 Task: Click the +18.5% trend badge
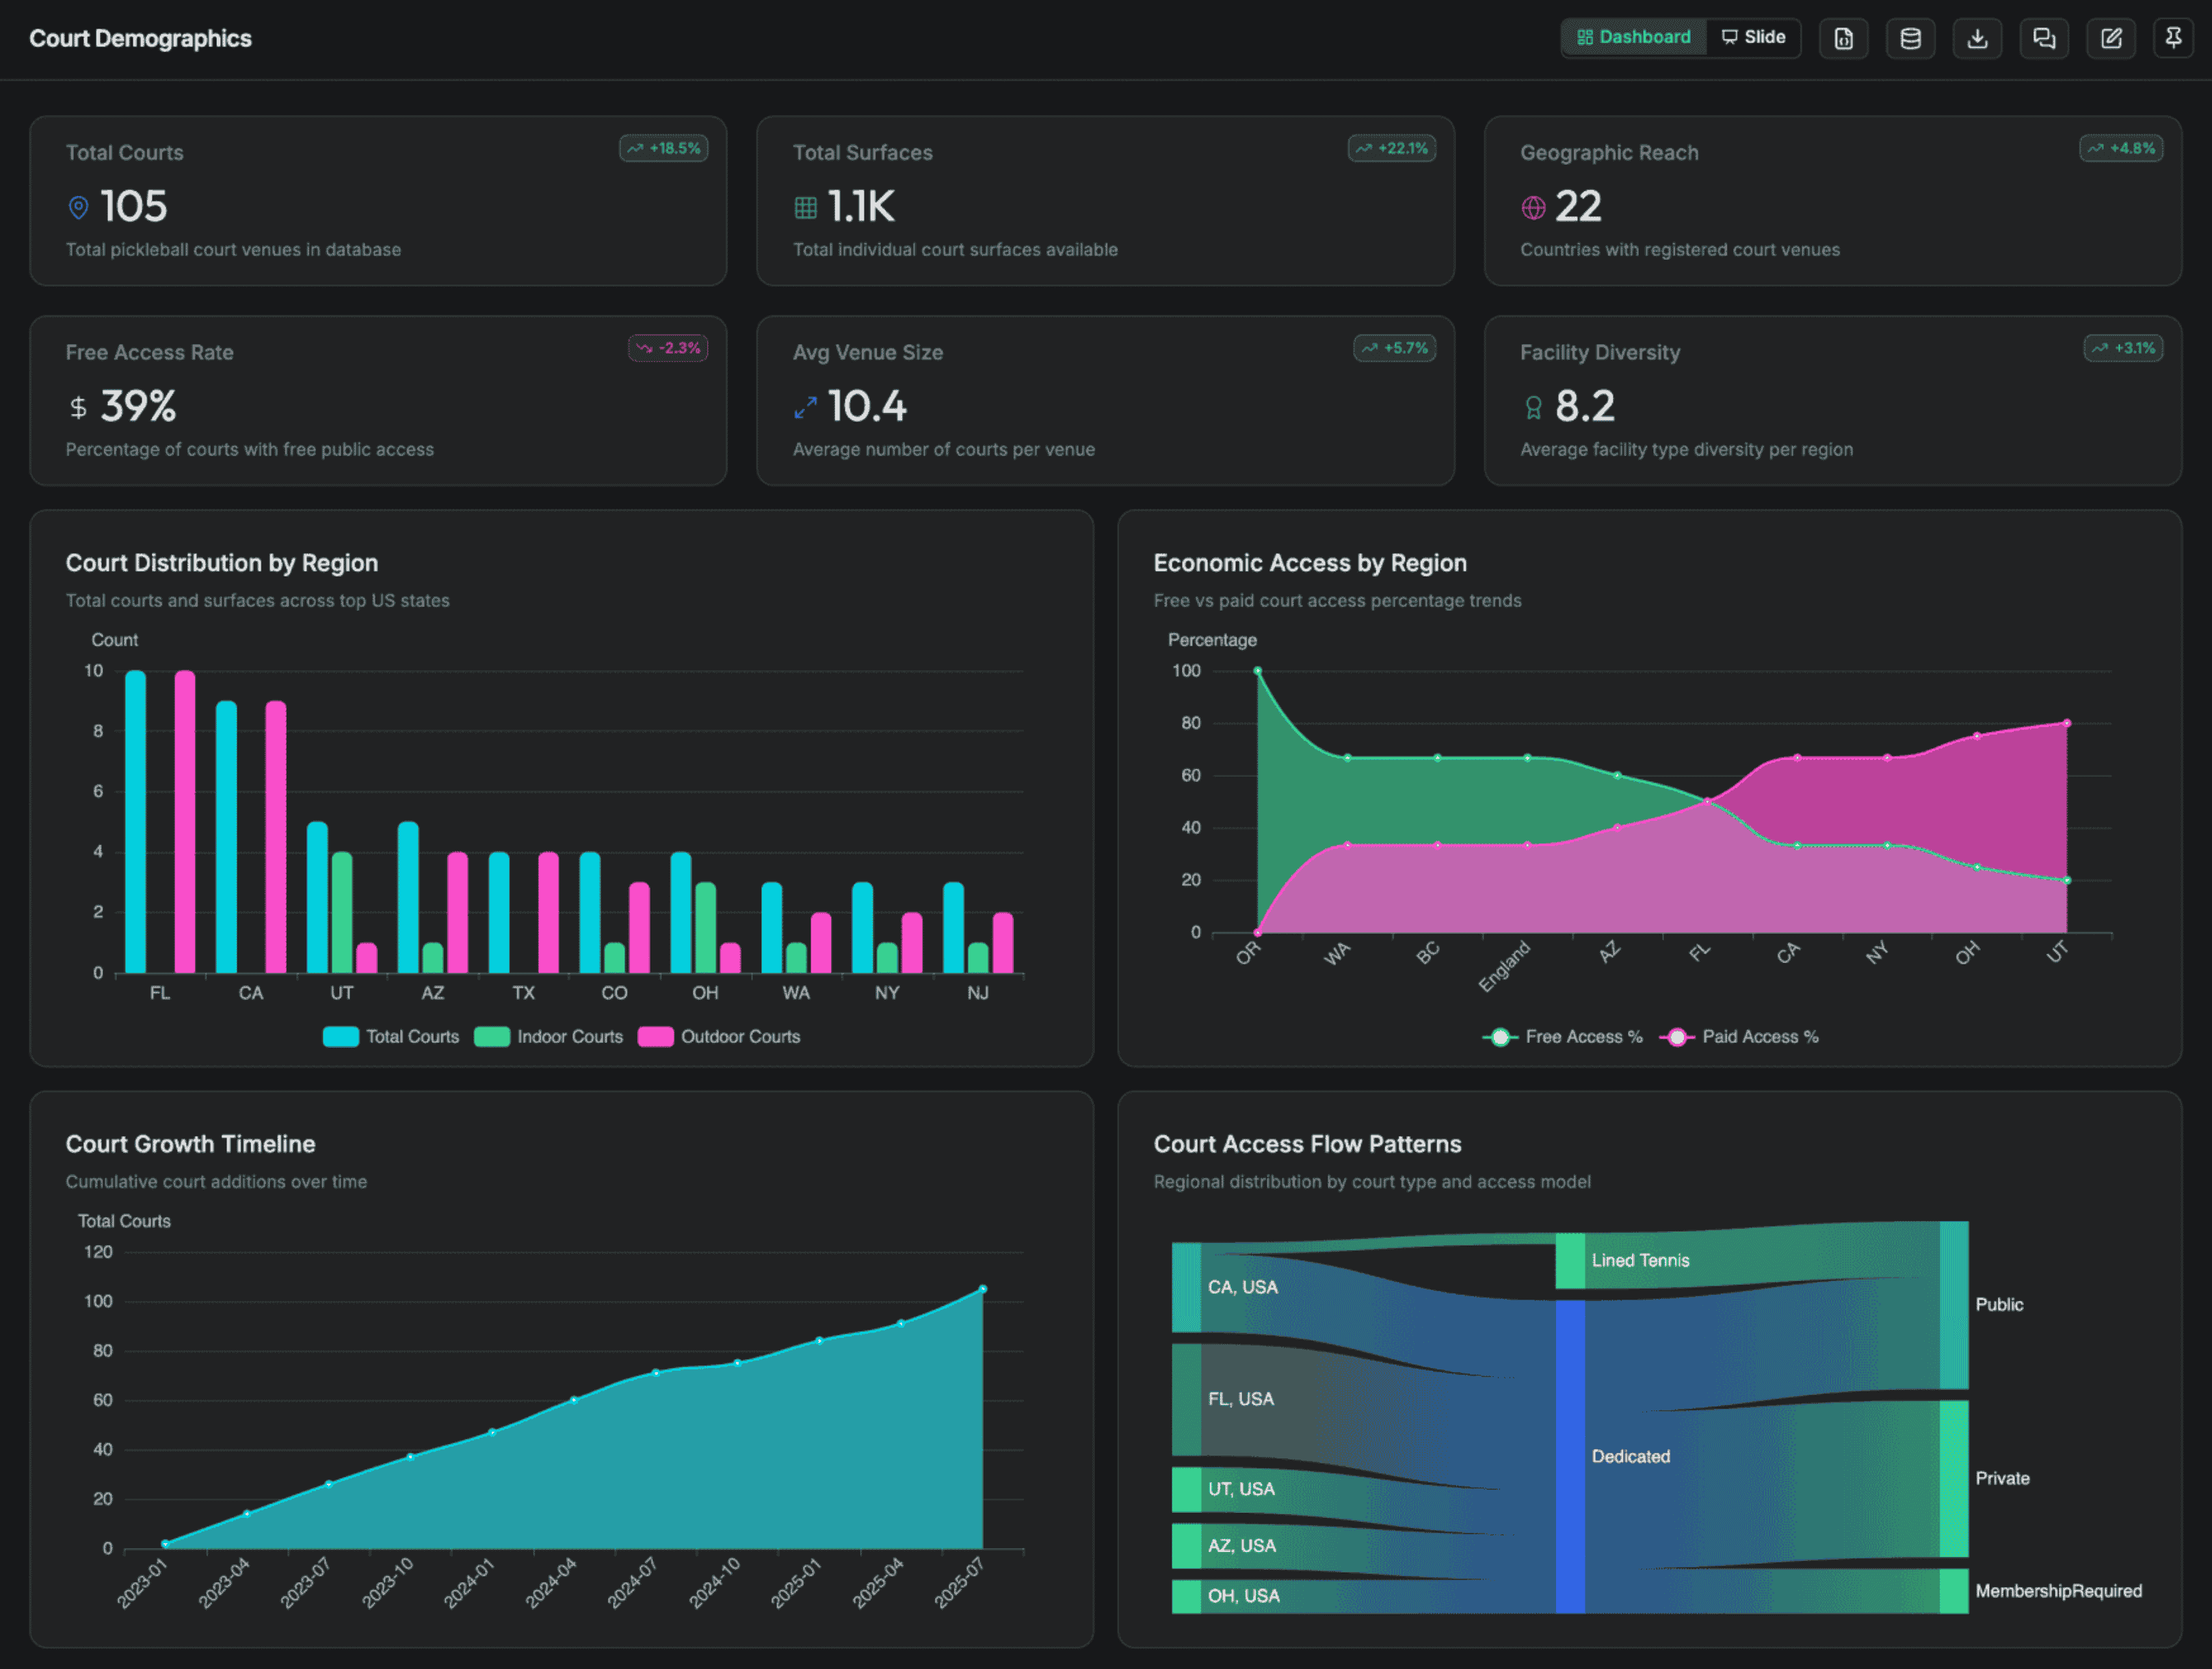click(664, 148)
